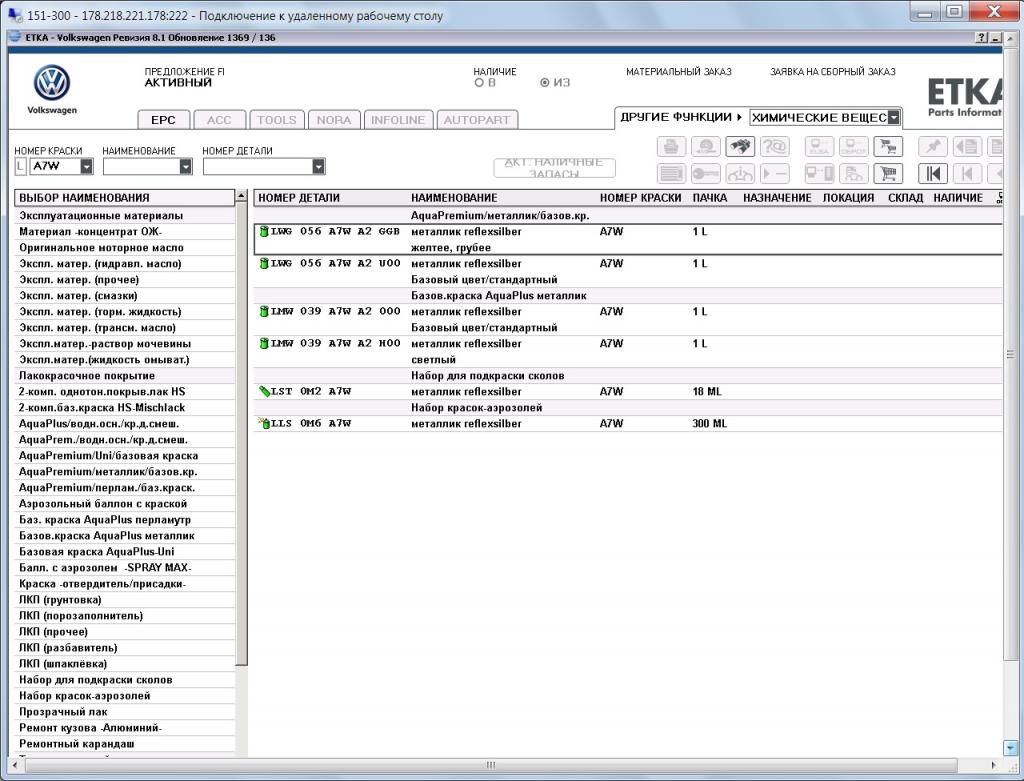Image resolution: width=1024 pixels, height=781 pixels.
Task: Select 'Прозрачный лак' item
Action: tap(124, 712)
